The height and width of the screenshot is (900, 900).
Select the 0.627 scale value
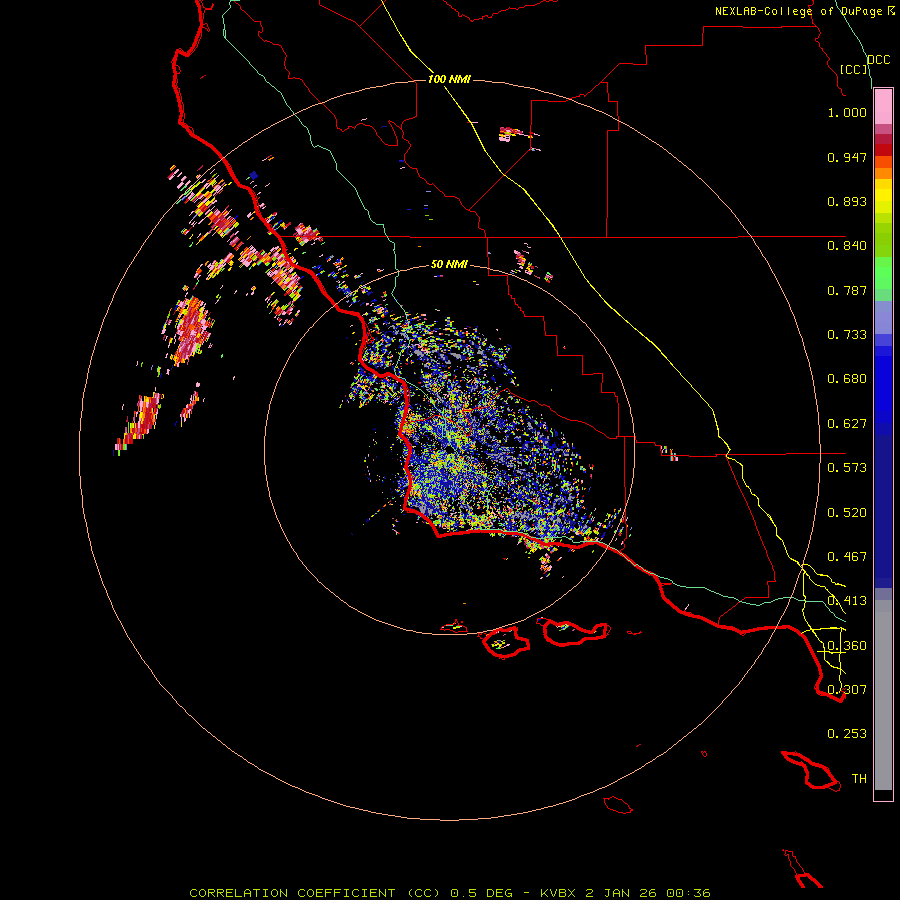click(847, 424)
